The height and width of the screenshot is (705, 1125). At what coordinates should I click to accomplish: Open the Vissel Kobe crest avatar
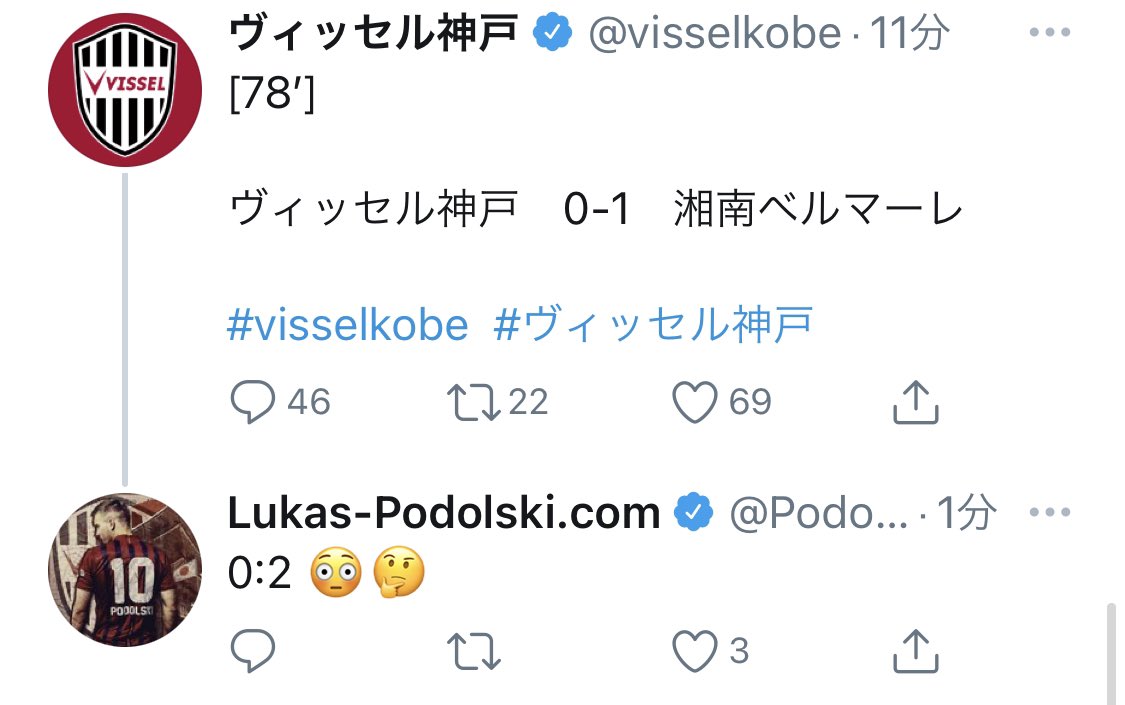click(x=125, y=90)
